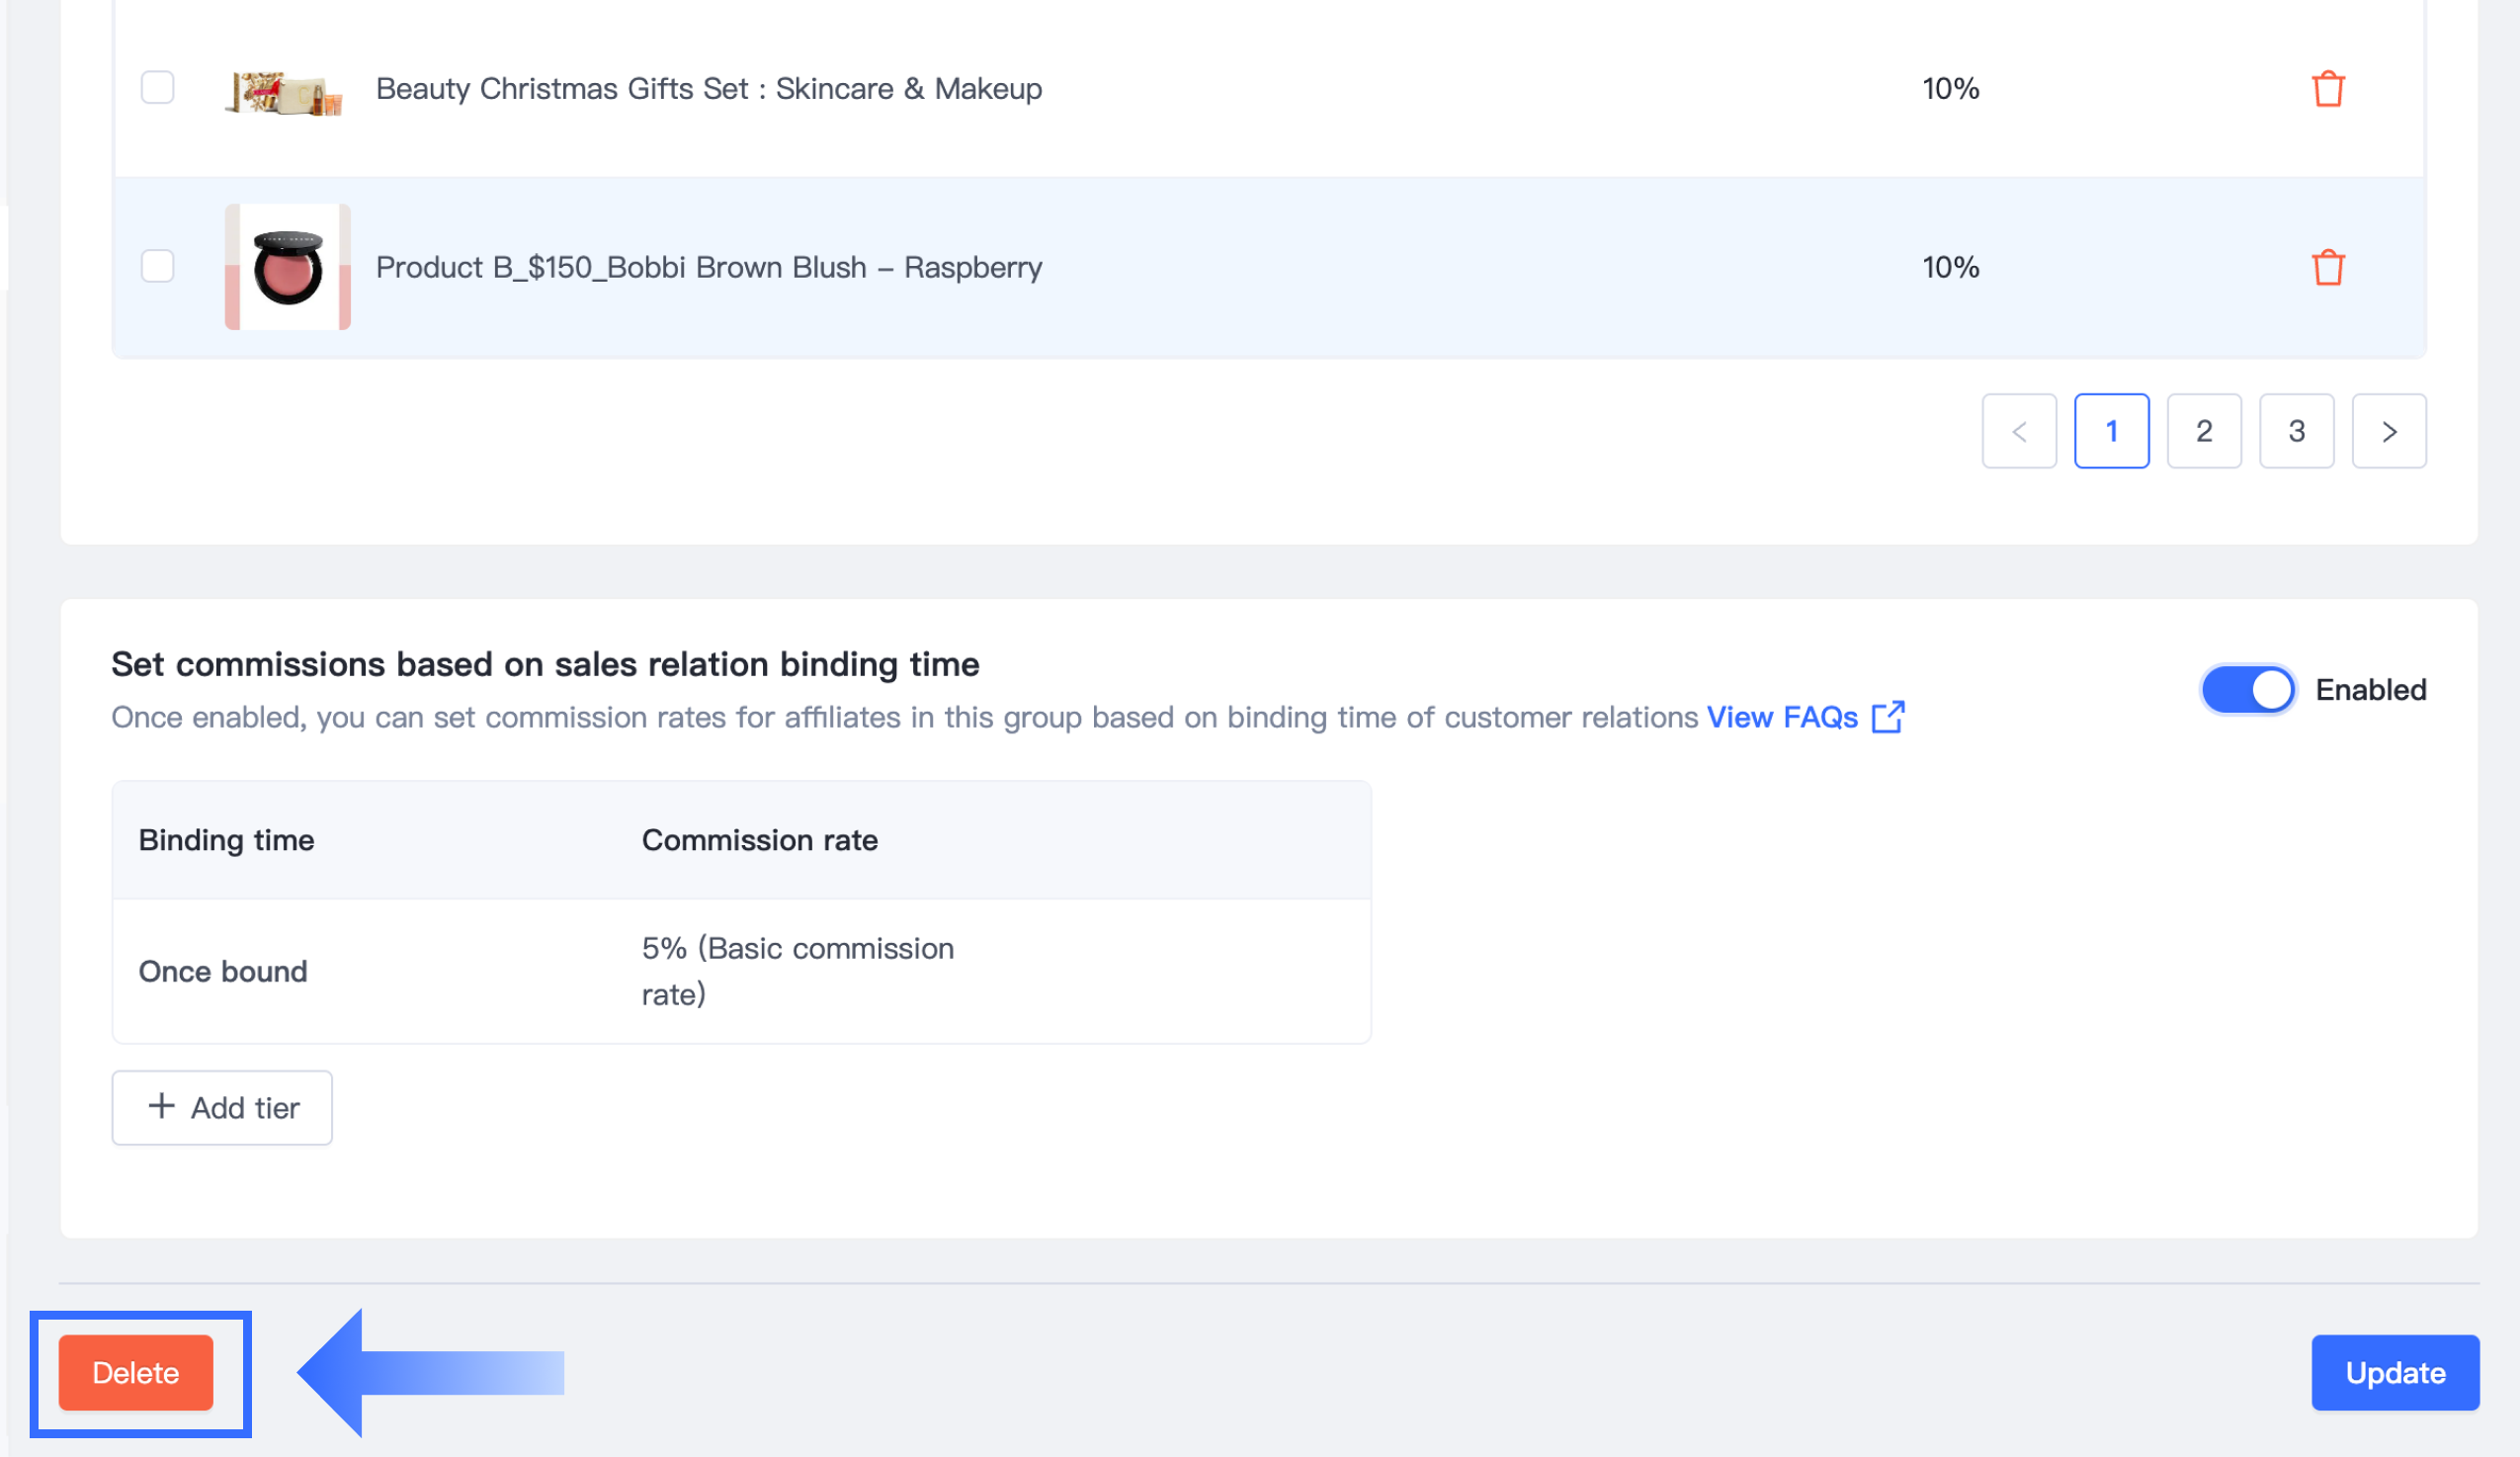Jump to page 3 of products
The width and height of the screenshot is (2520, 1457).
pos(2296,431)
